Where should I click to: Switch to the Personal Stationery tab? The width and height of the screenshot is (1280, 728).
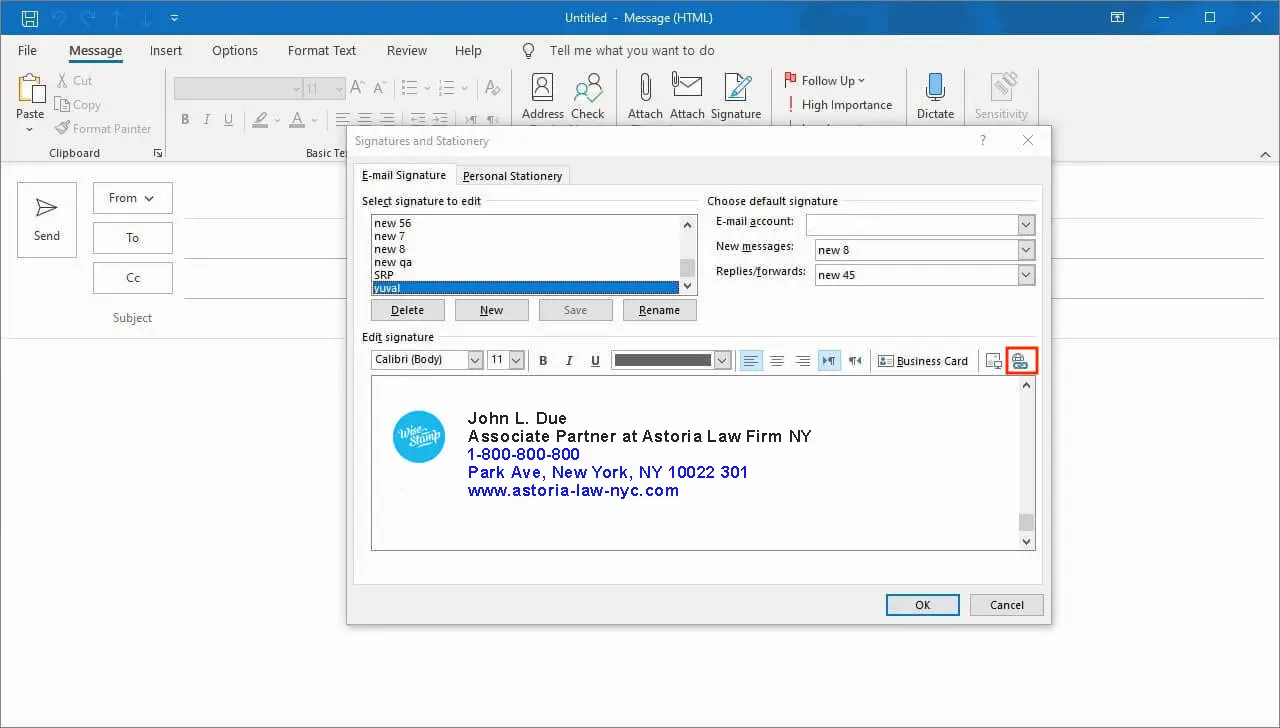click(x=512, y=176)
